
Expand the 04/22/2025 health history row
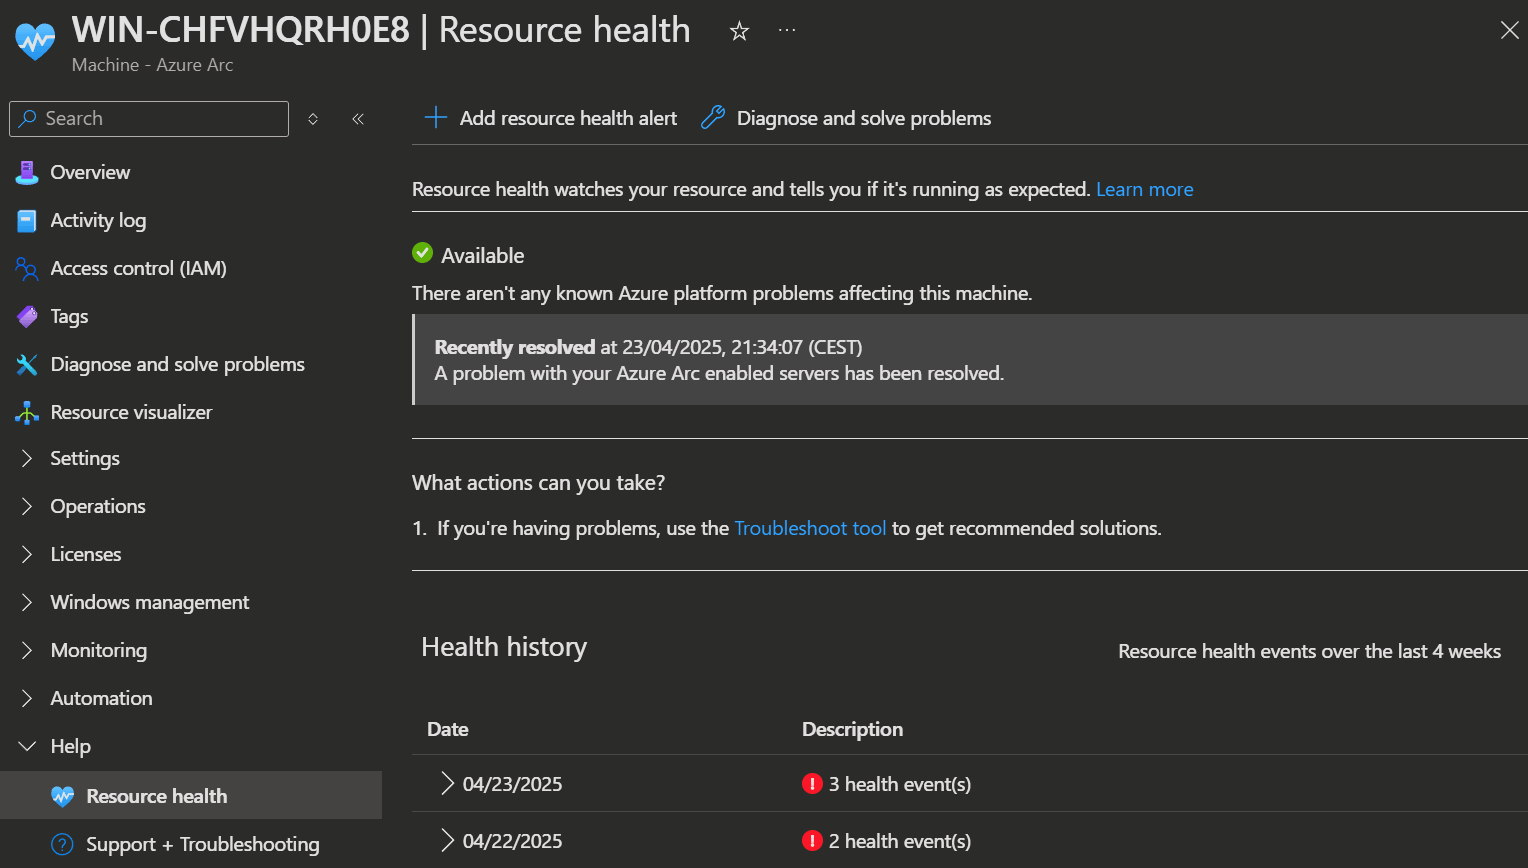[447, 841]
